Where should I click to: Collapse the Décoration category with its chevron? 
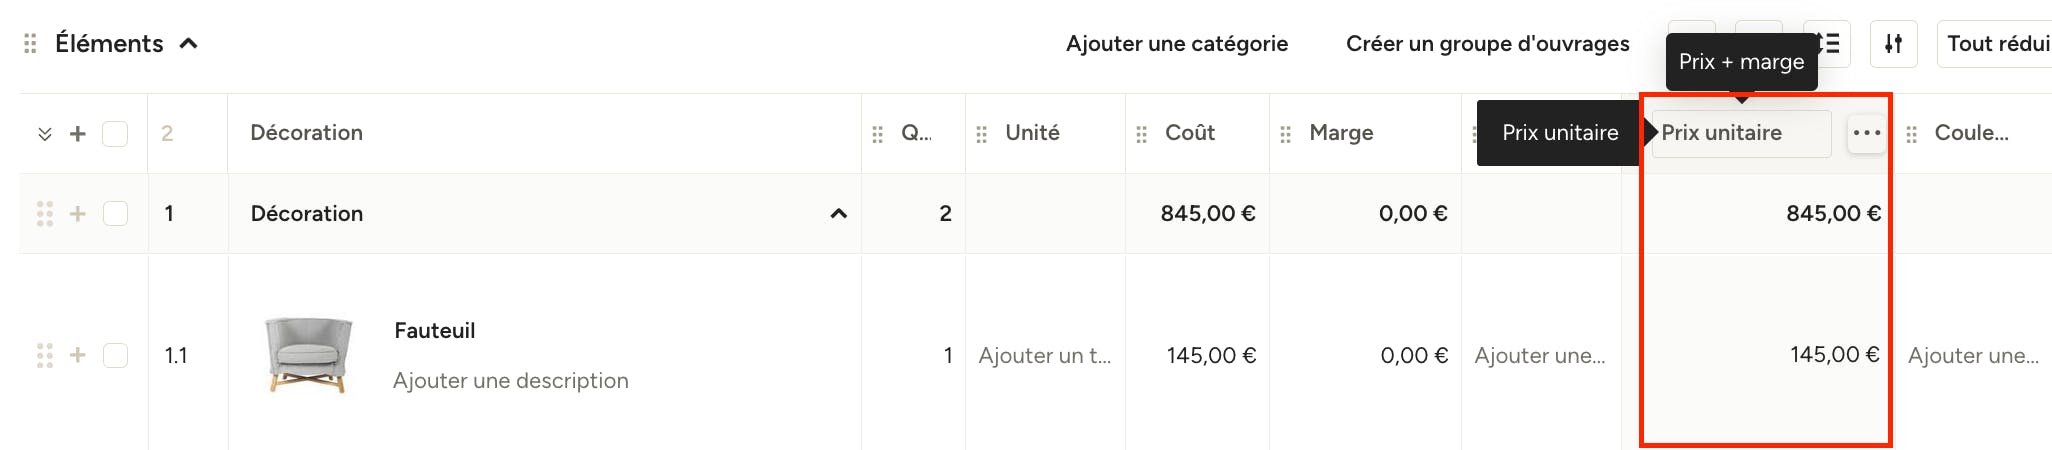pos(839,214)
